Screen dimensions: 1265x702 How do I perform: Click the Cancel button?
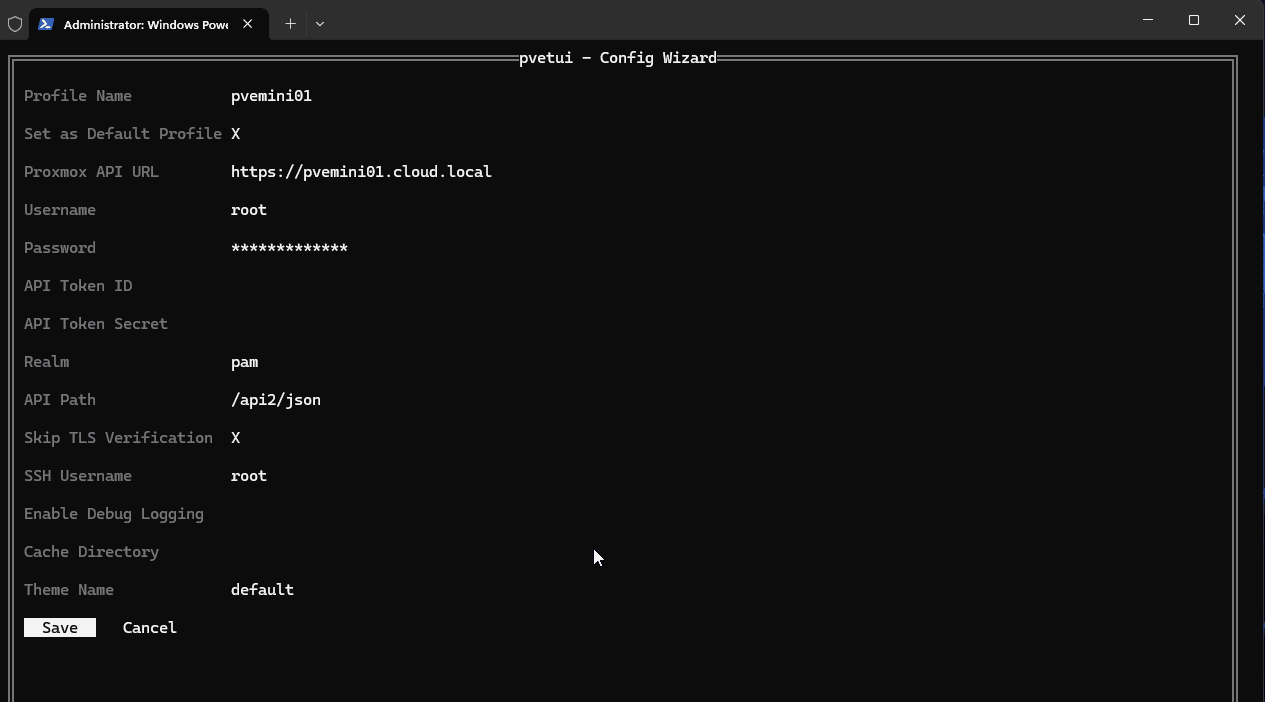tap(149, 627)
